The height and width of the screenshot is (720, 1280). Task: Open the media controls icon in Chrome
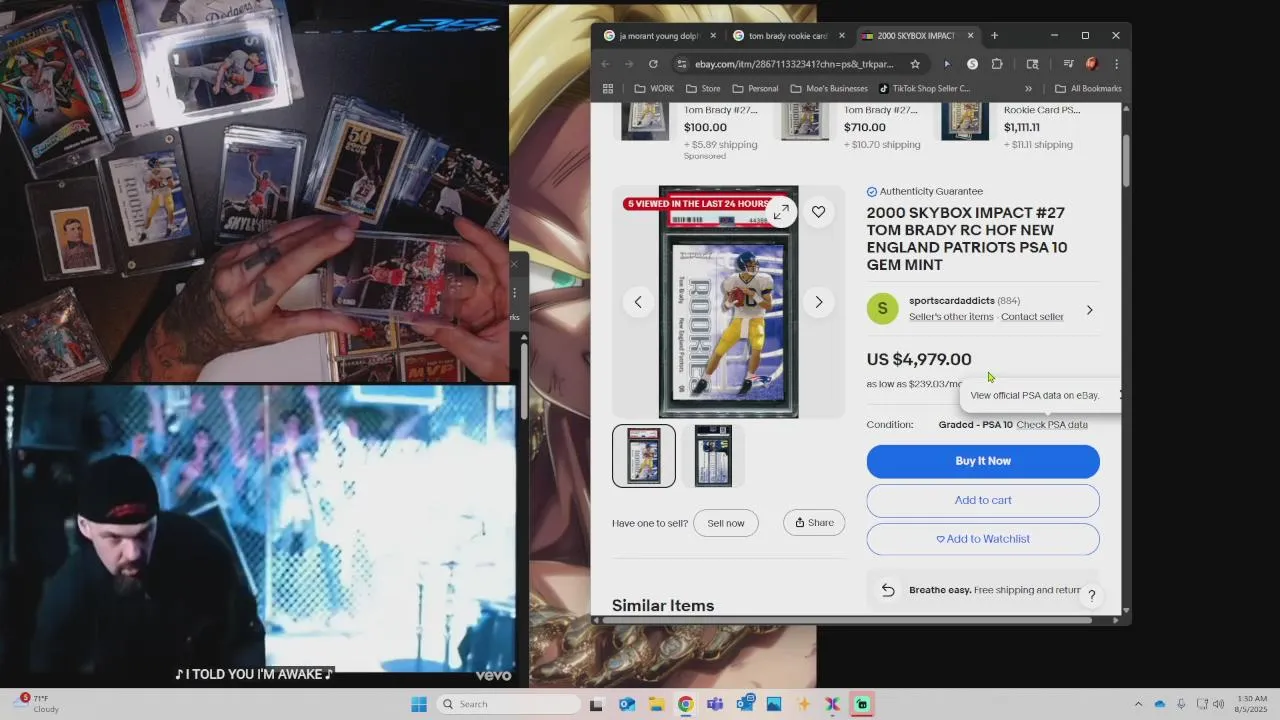coord(1068,64)
